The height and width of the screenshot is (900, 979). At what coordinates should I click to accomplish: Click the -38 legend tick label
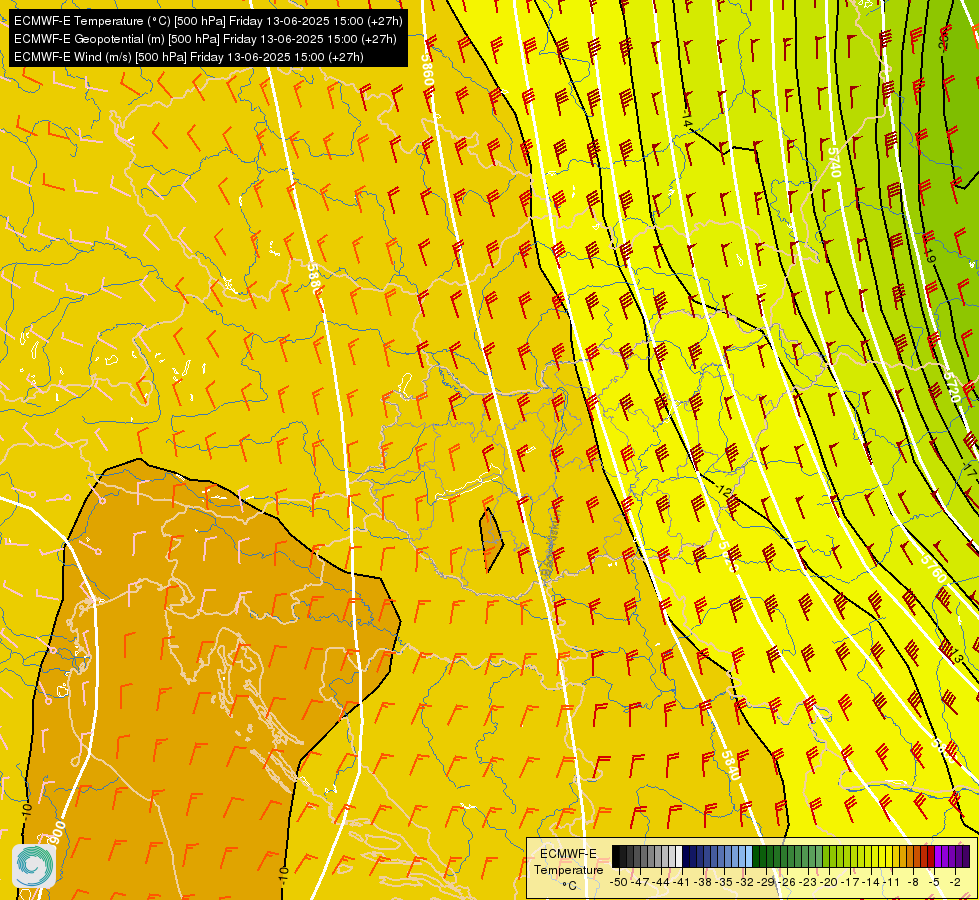[x=702, y=883]
